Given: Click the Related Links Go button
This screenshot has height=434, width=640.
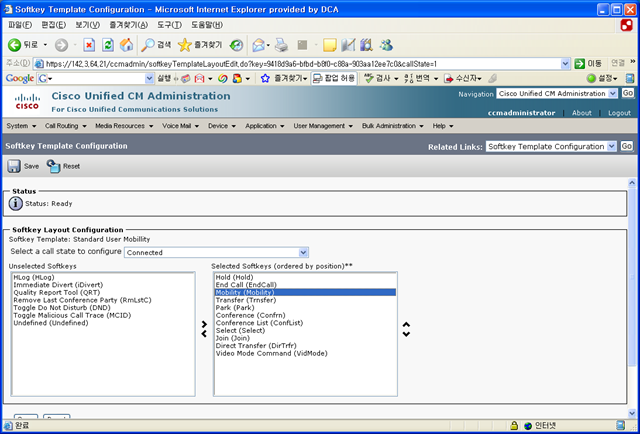Looking at the screenshot, I should coord(627,146).
